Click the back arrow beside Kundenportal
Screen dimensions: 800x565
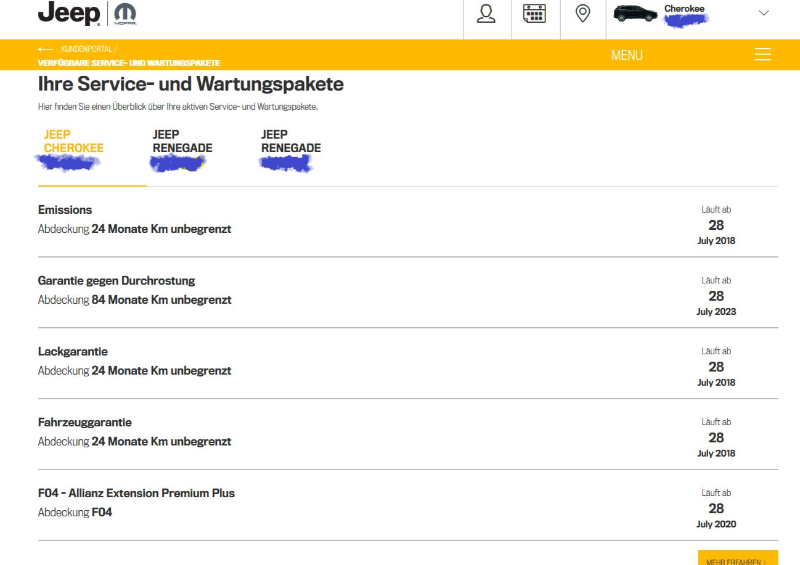(45, 49)
